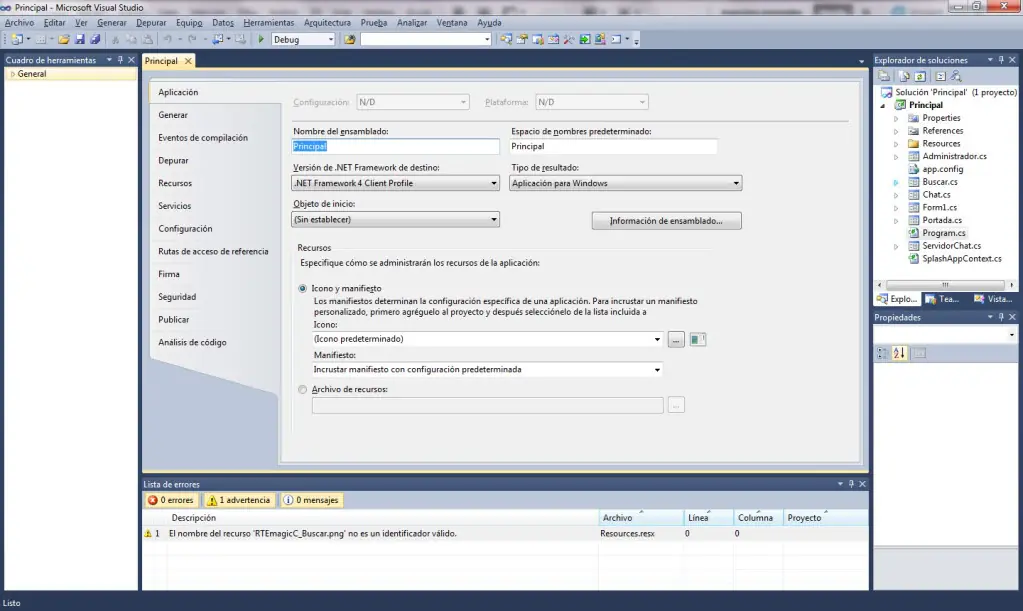The height and width of the screenshot is (611, 1023).
Task: Open the Extension Manager toolbar icon
Action: pyautogui.click(x=600, y=40)
